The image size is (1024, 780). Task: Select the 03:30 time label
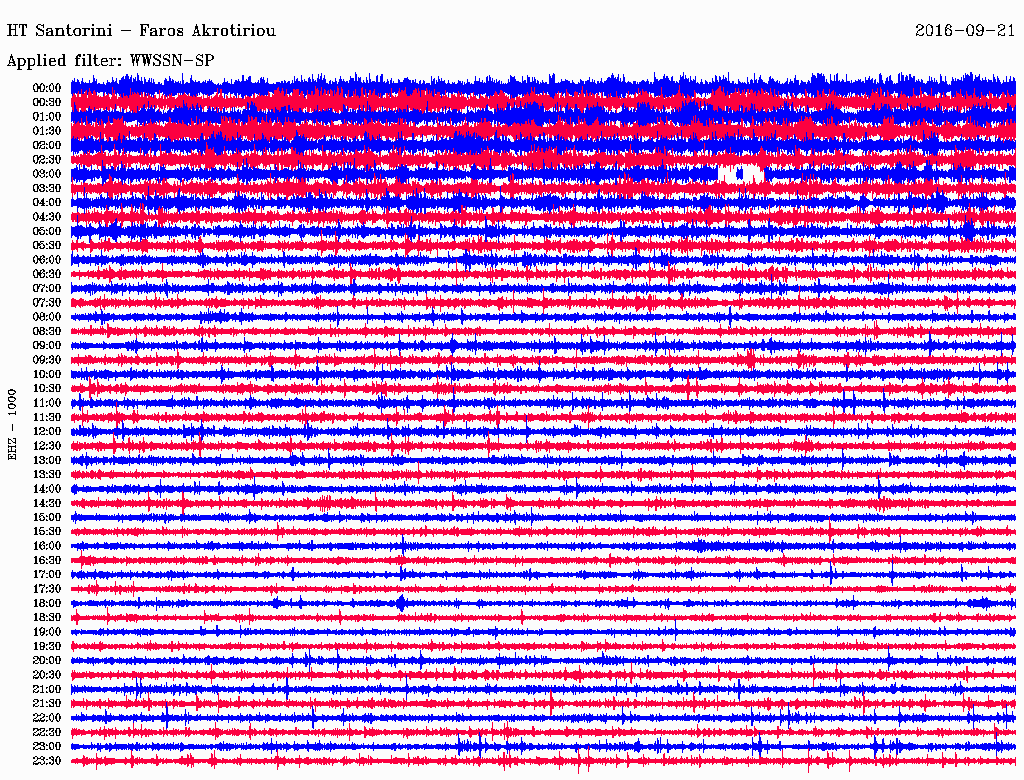coord(46,188)
